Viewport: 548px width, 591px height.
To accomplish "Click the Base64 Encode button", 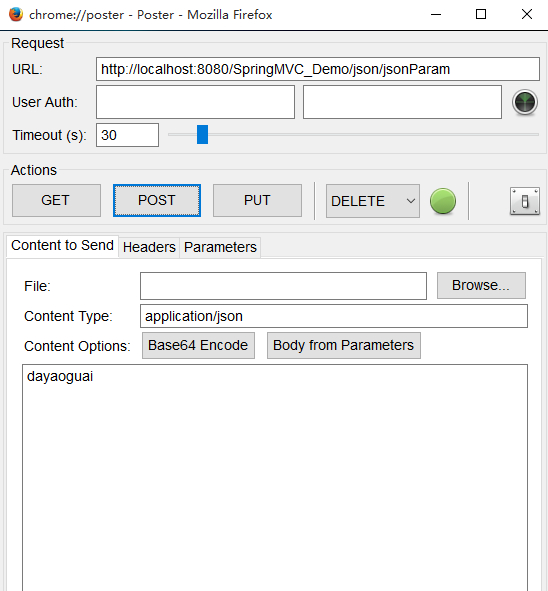I will (x=198, y=345).
